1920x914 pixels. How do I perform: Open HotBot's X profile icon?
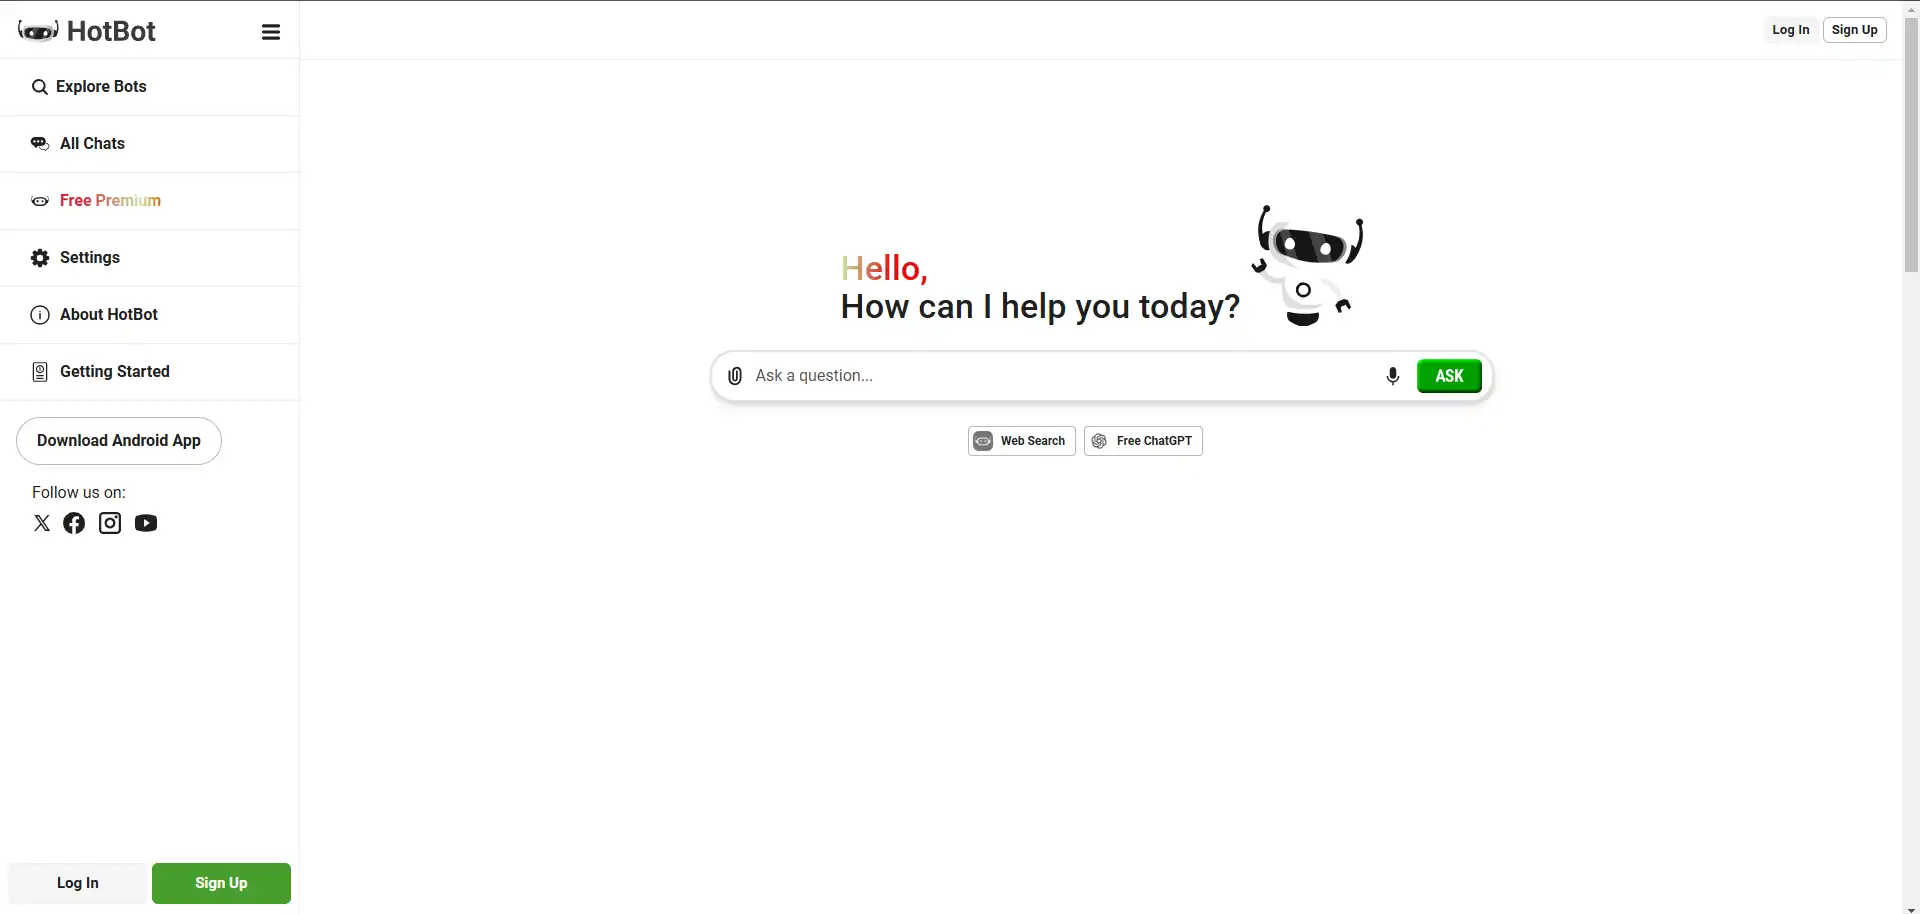[42, 523]
